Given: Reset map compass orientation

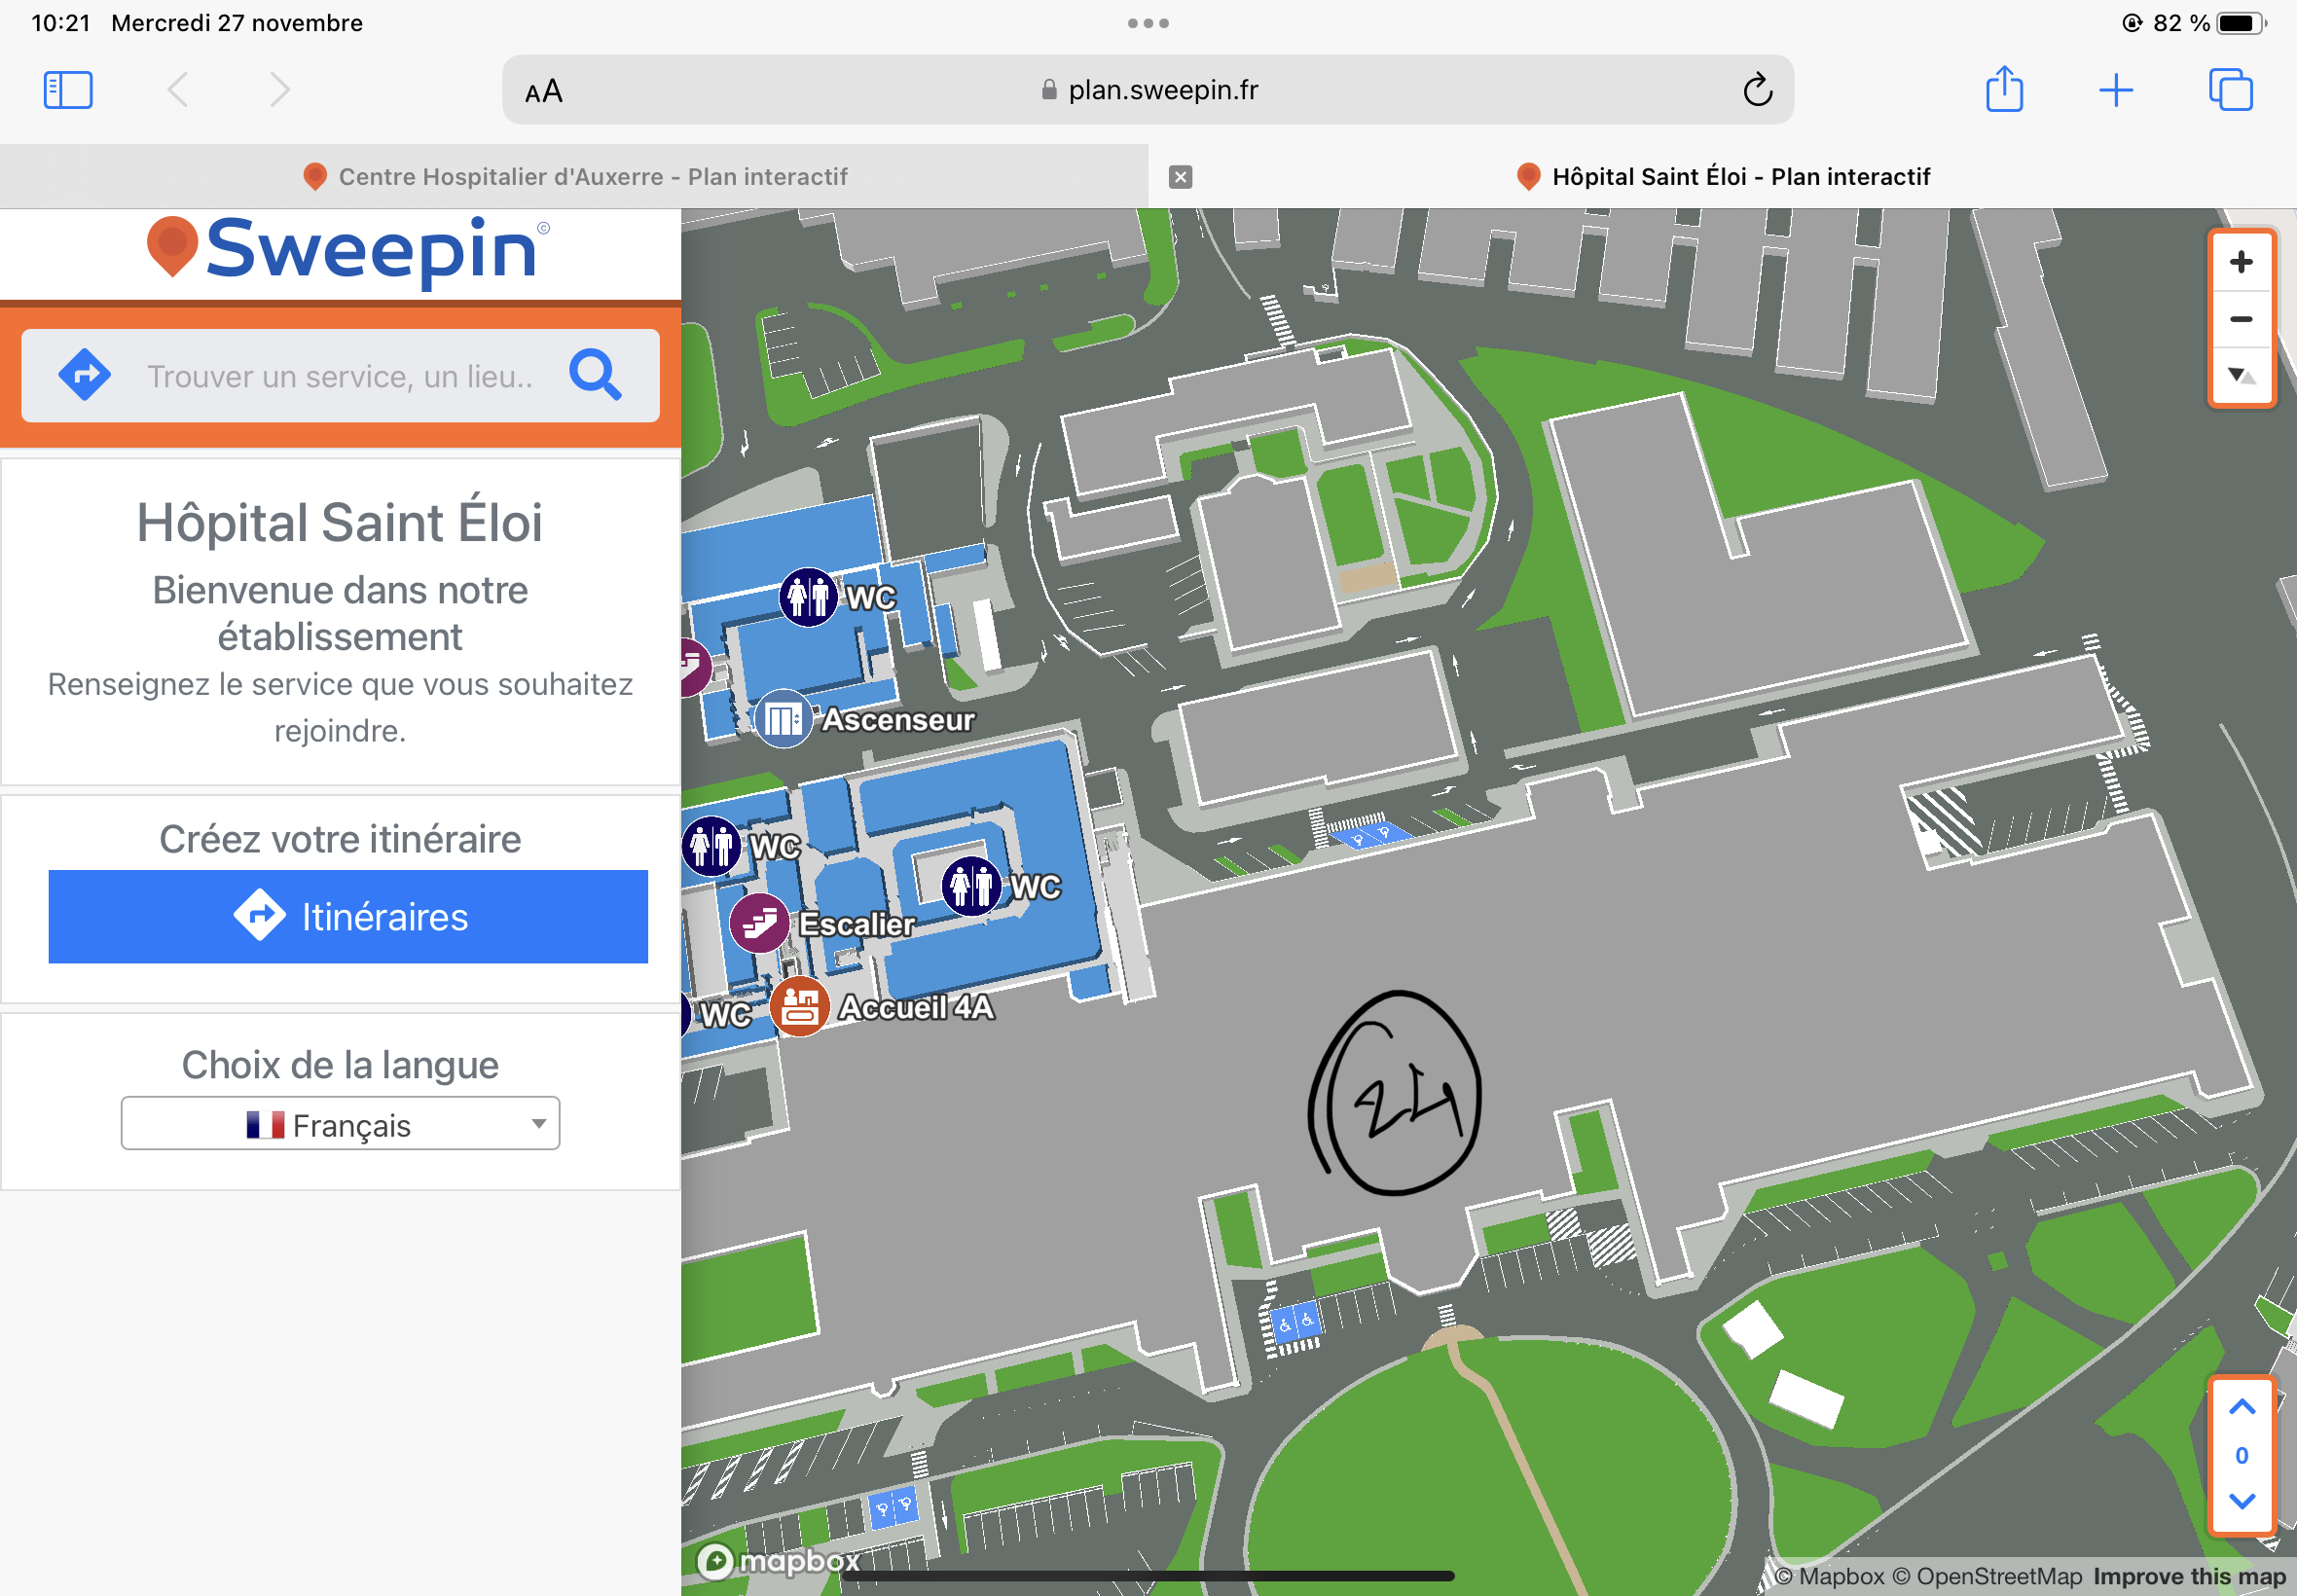Looking at the screenshot, I should tap(2240, 376).
